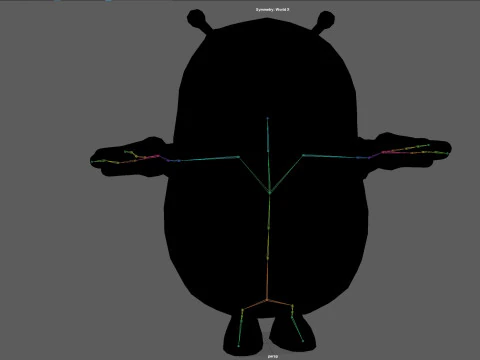Select the antenna tip on the viewer's right
480x360 pixels.
[326, 19]
